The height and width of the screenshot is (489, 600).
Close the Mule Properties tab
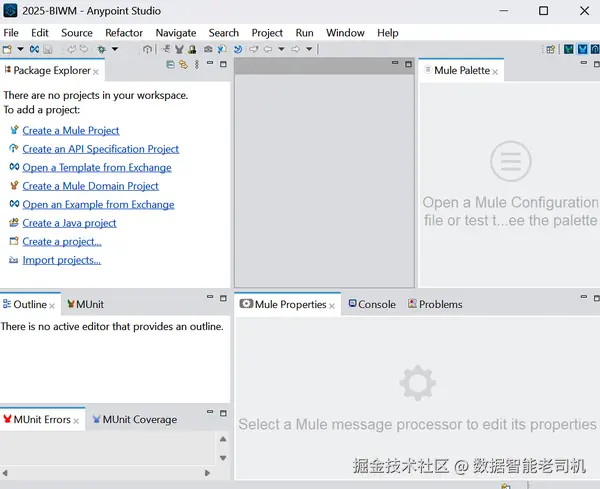(332, 306)
